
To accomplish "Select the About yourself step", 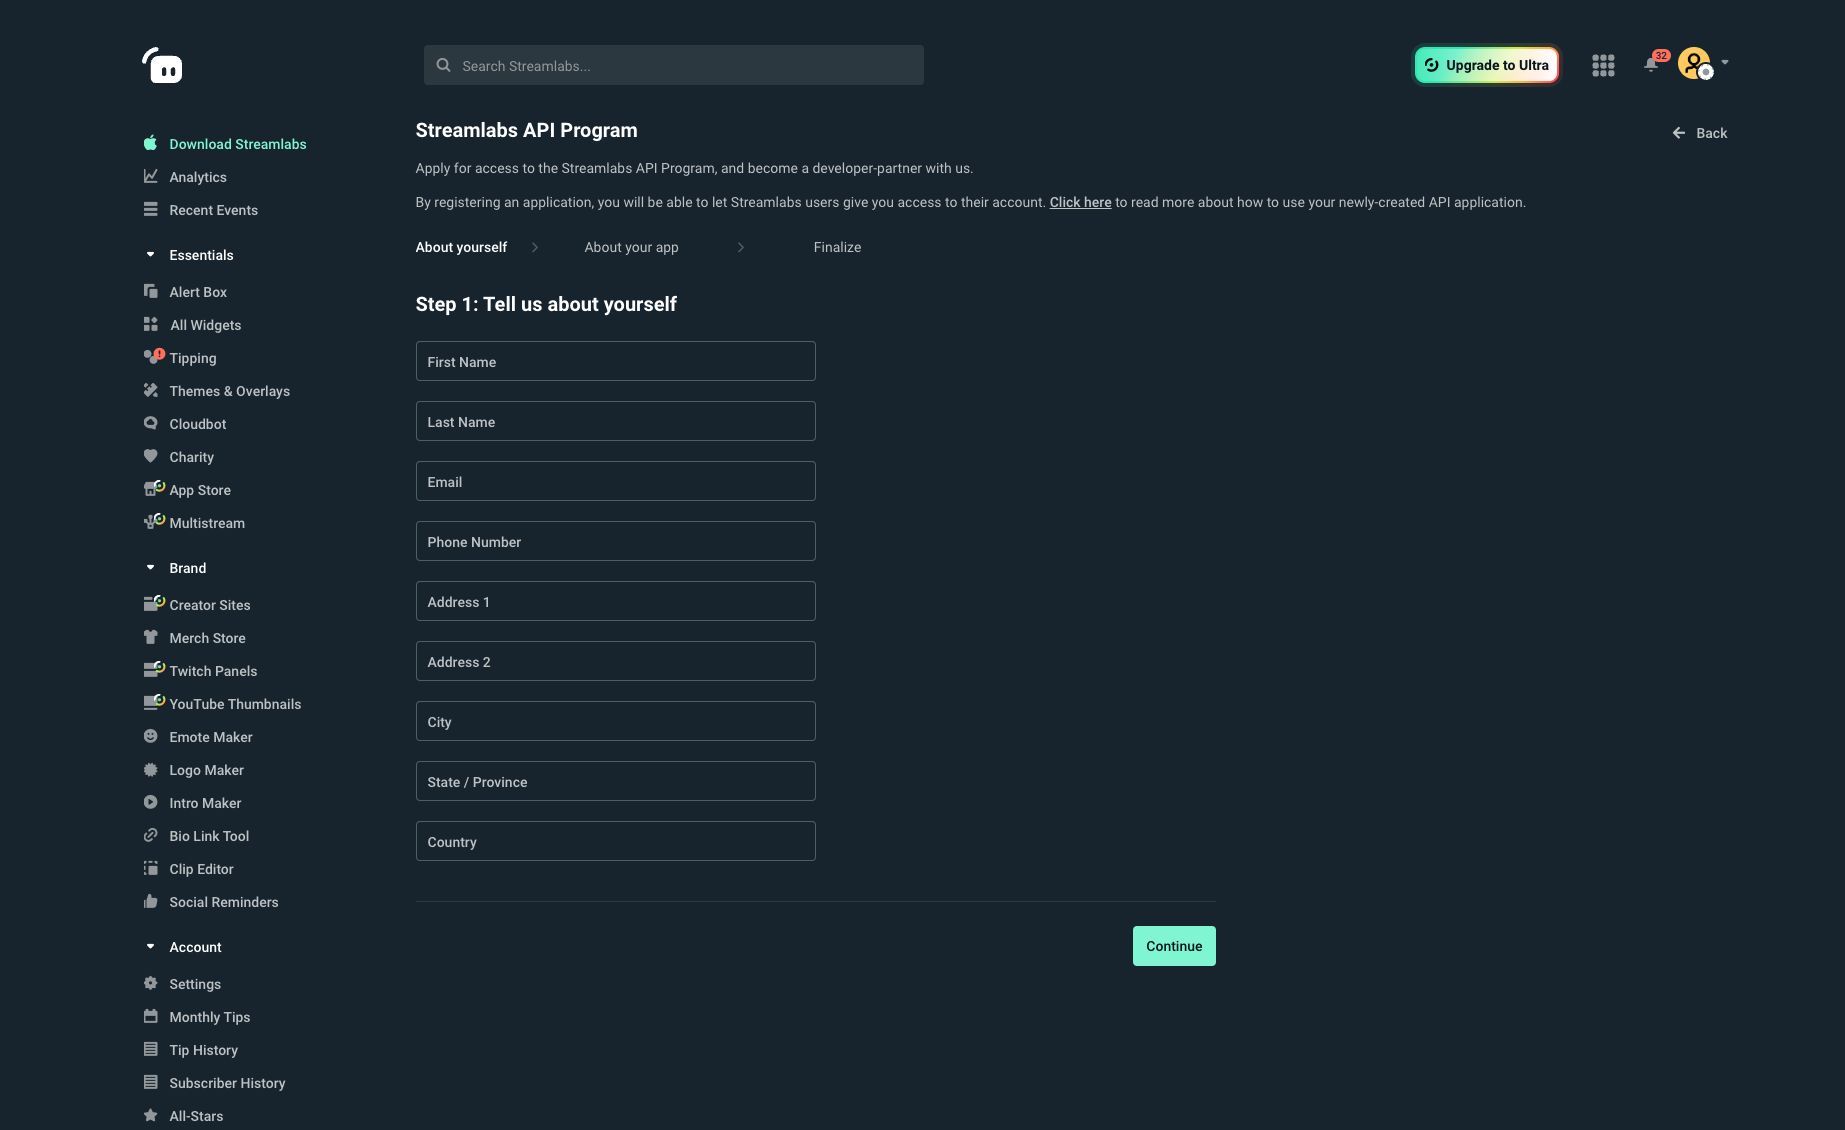I will coord(461,247).
